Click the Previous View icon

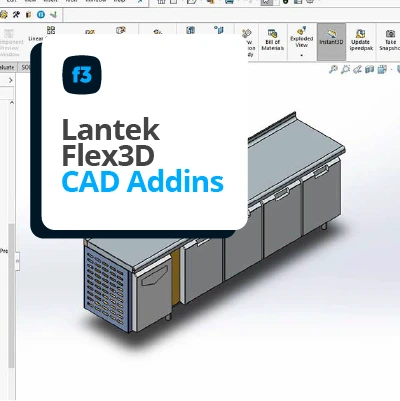[x=357, y=69]
